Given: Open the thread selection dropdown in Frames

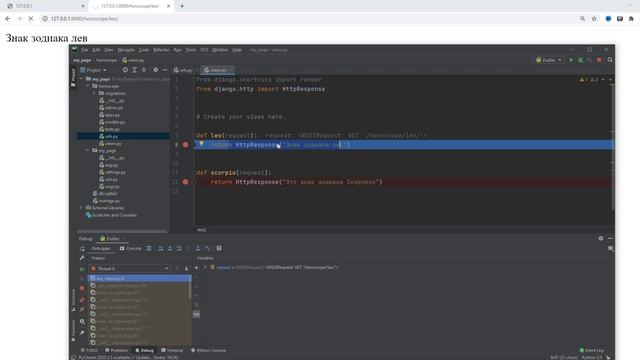Looking at the screenshot, I should 129,268.
